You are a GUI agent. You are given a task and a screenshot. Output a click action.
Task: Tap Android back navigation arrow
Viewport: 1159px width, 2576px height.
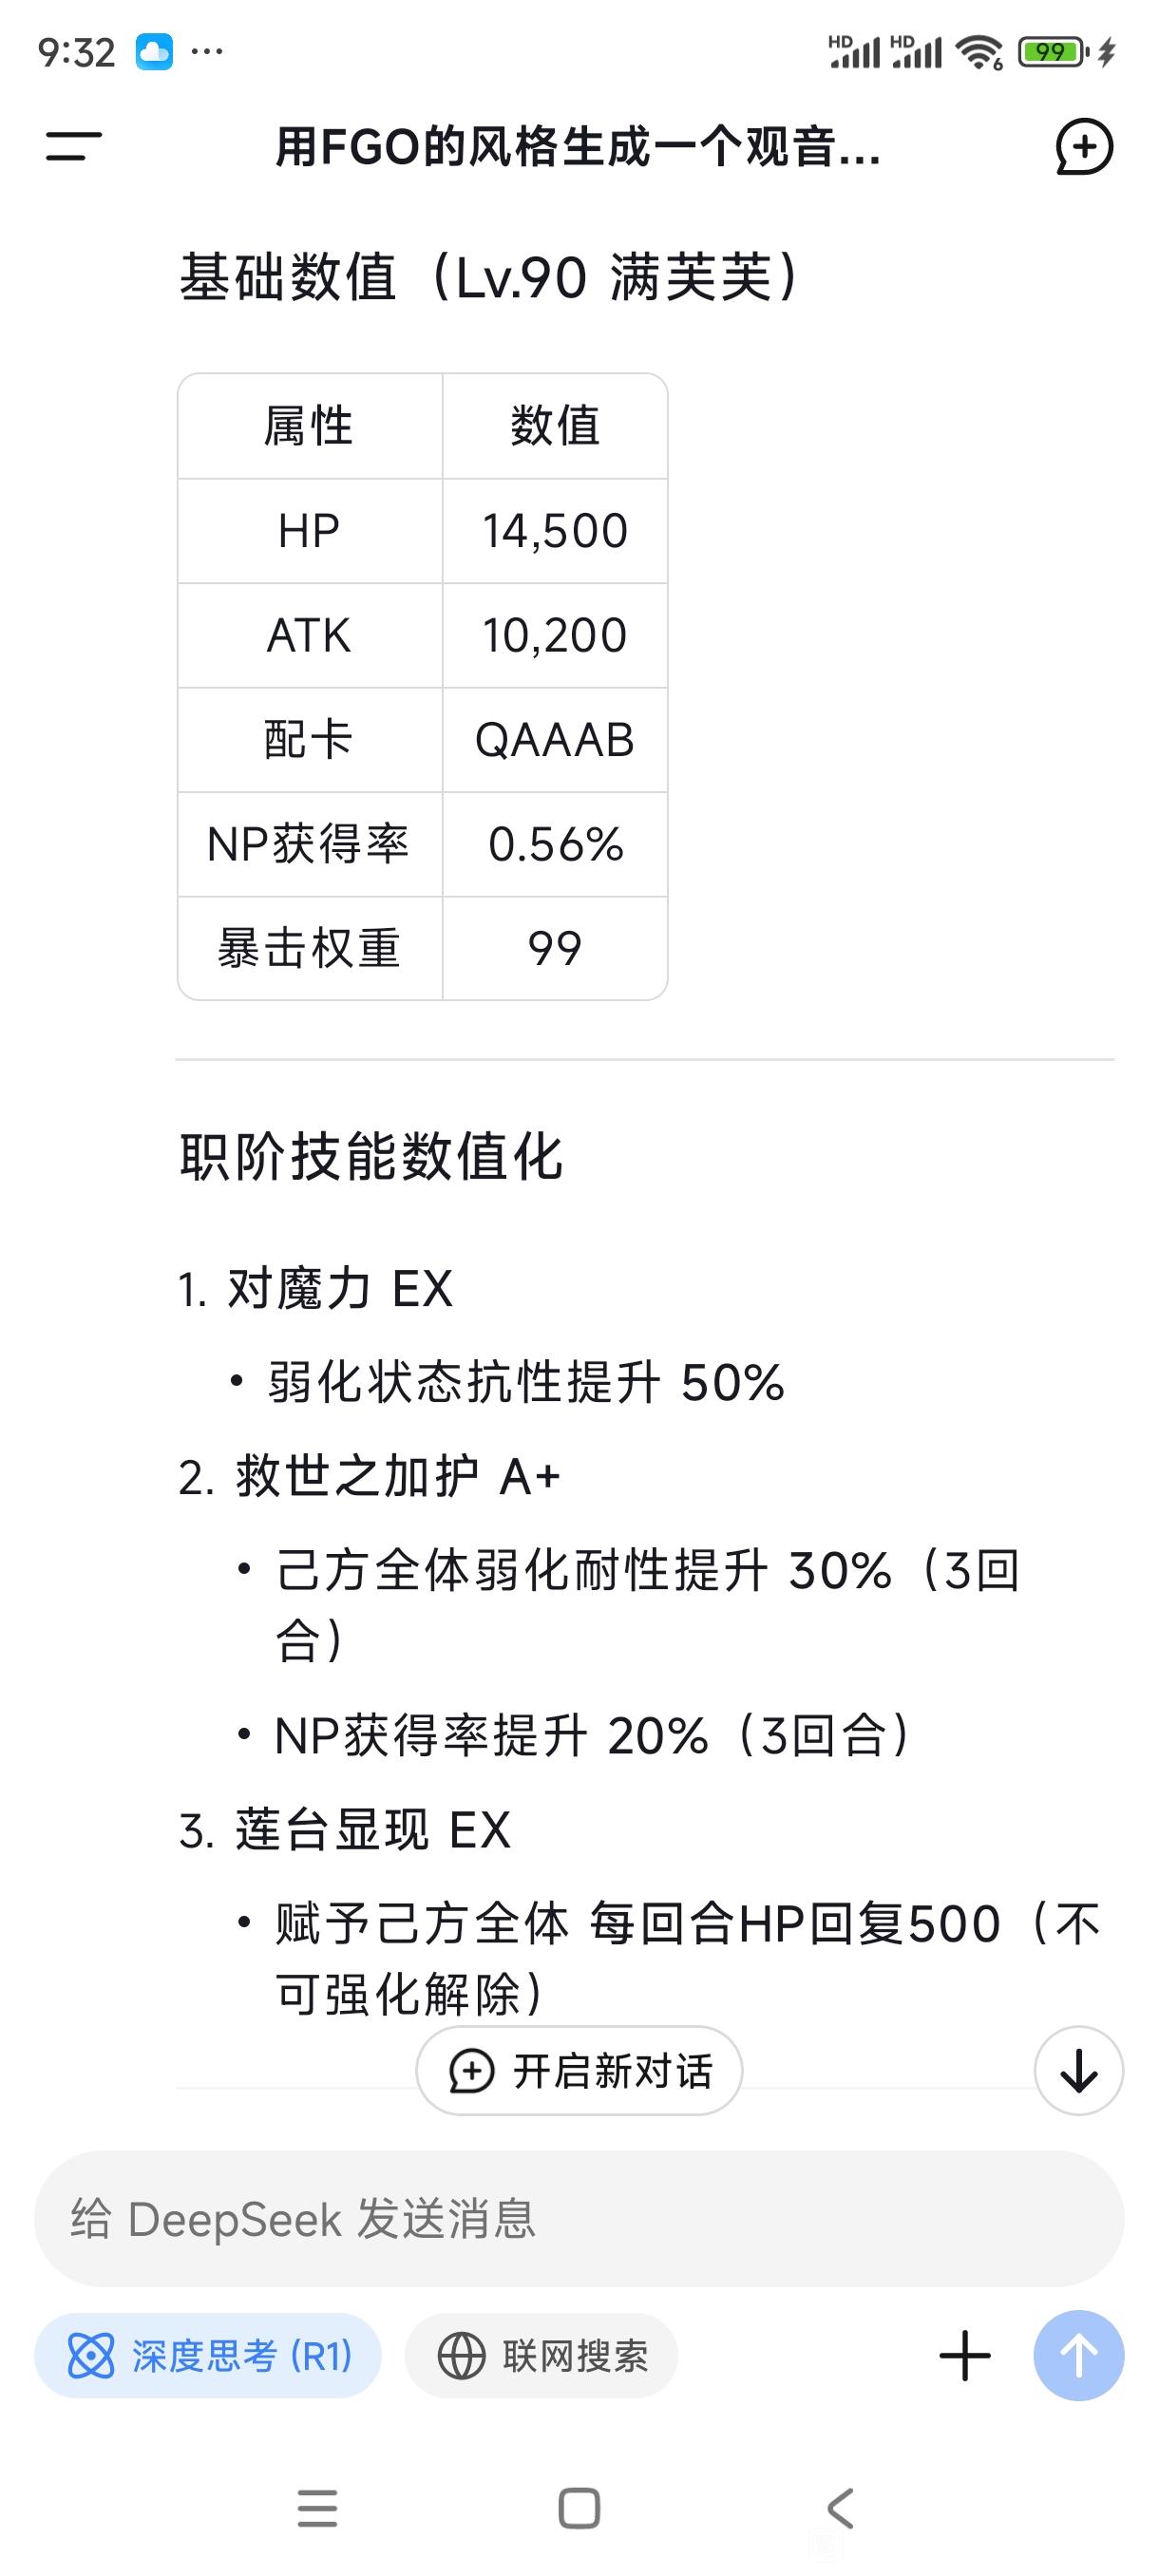(x=840, y=2508)
